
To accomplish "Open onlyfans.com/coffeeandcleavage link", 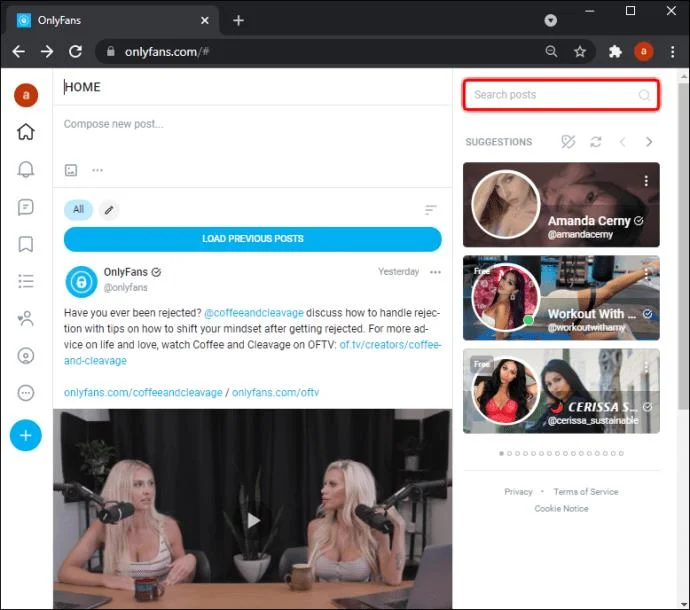I will point(143,393).
